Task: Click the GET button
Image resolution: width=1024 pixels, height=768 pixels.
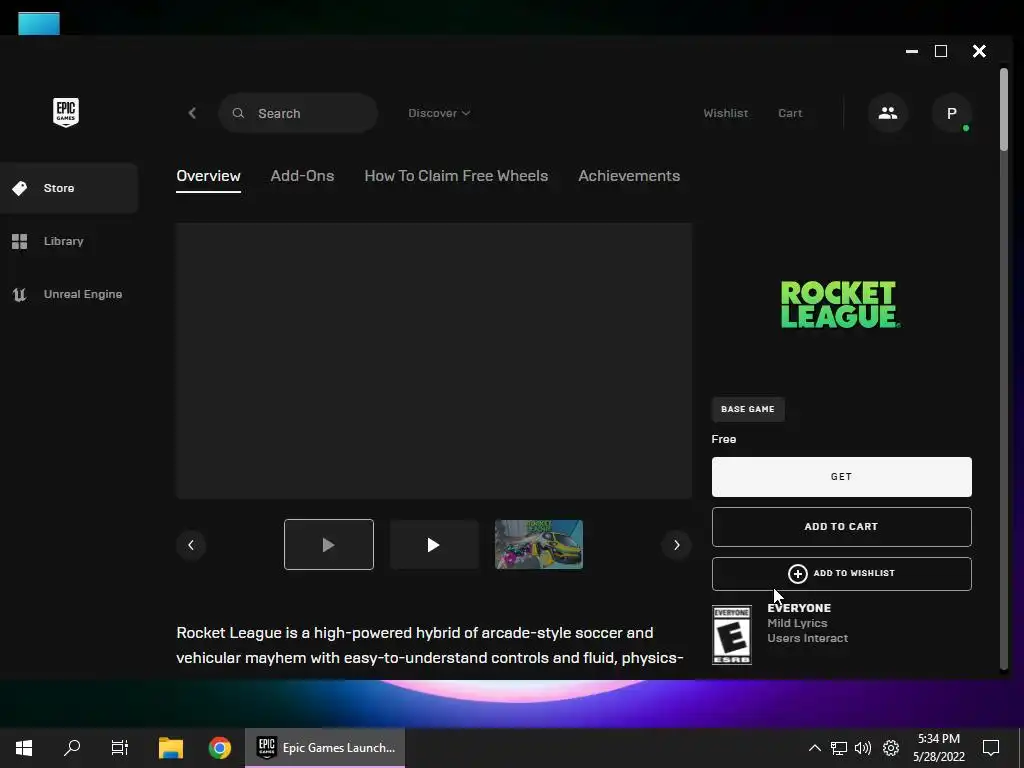Action: pos(841,477)
